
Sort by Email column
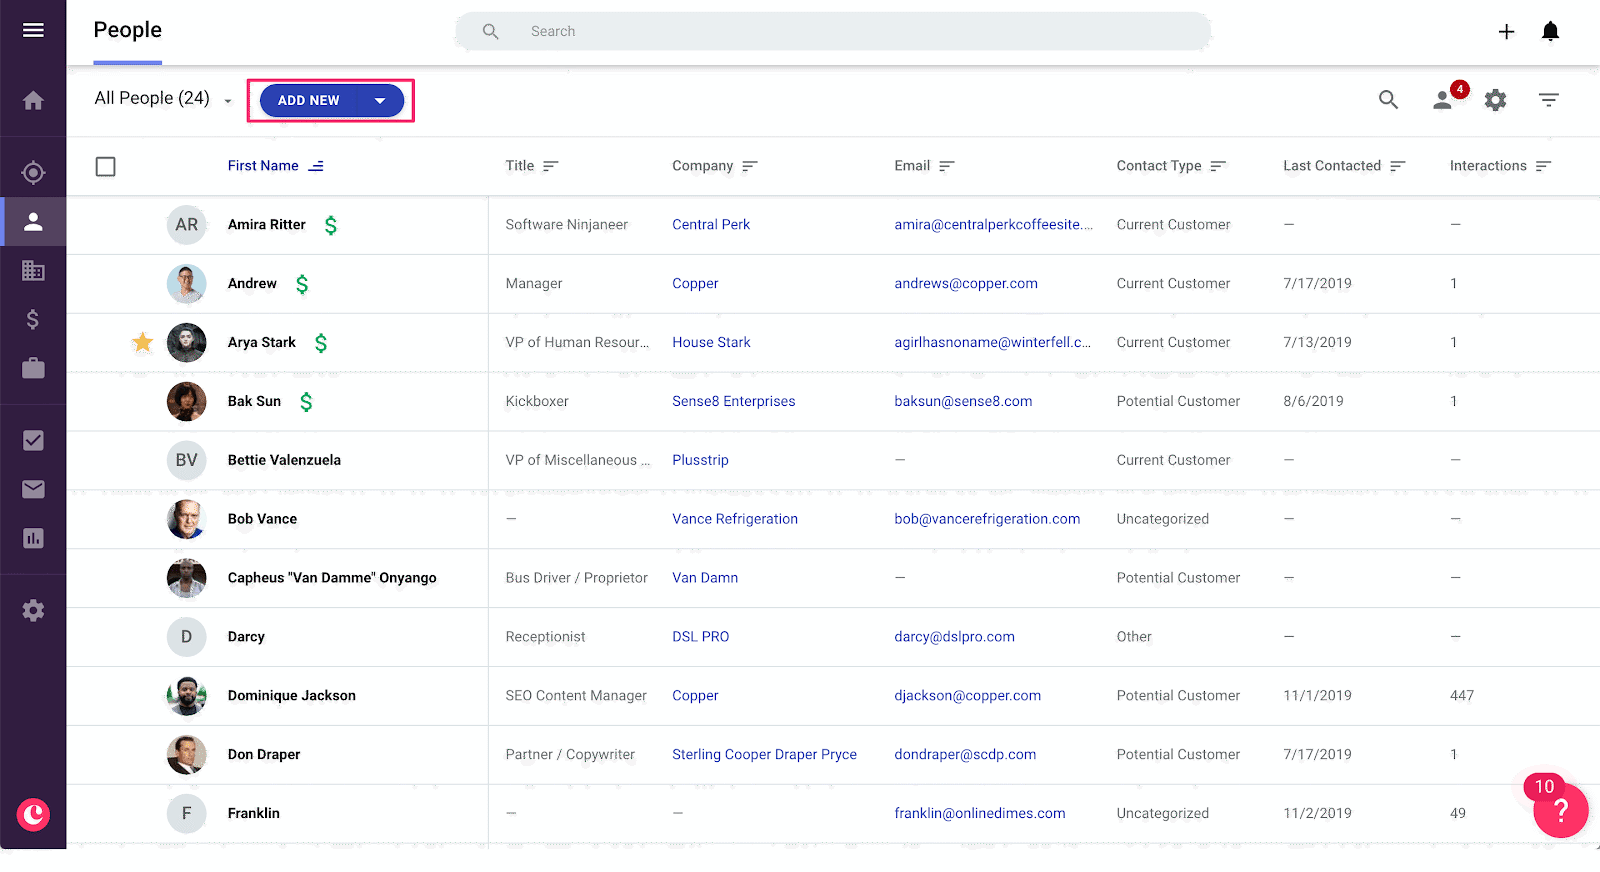(x=924, y=166)
